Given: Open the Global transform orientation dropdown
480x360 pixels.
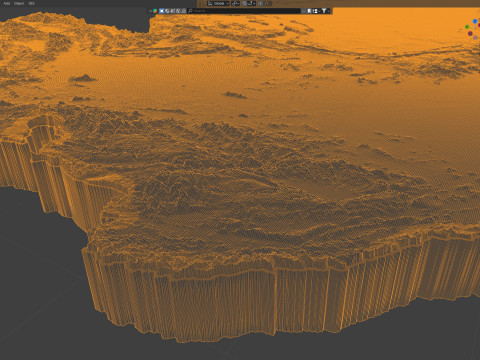Looking at the screenshot, I should tap(218, 3).
